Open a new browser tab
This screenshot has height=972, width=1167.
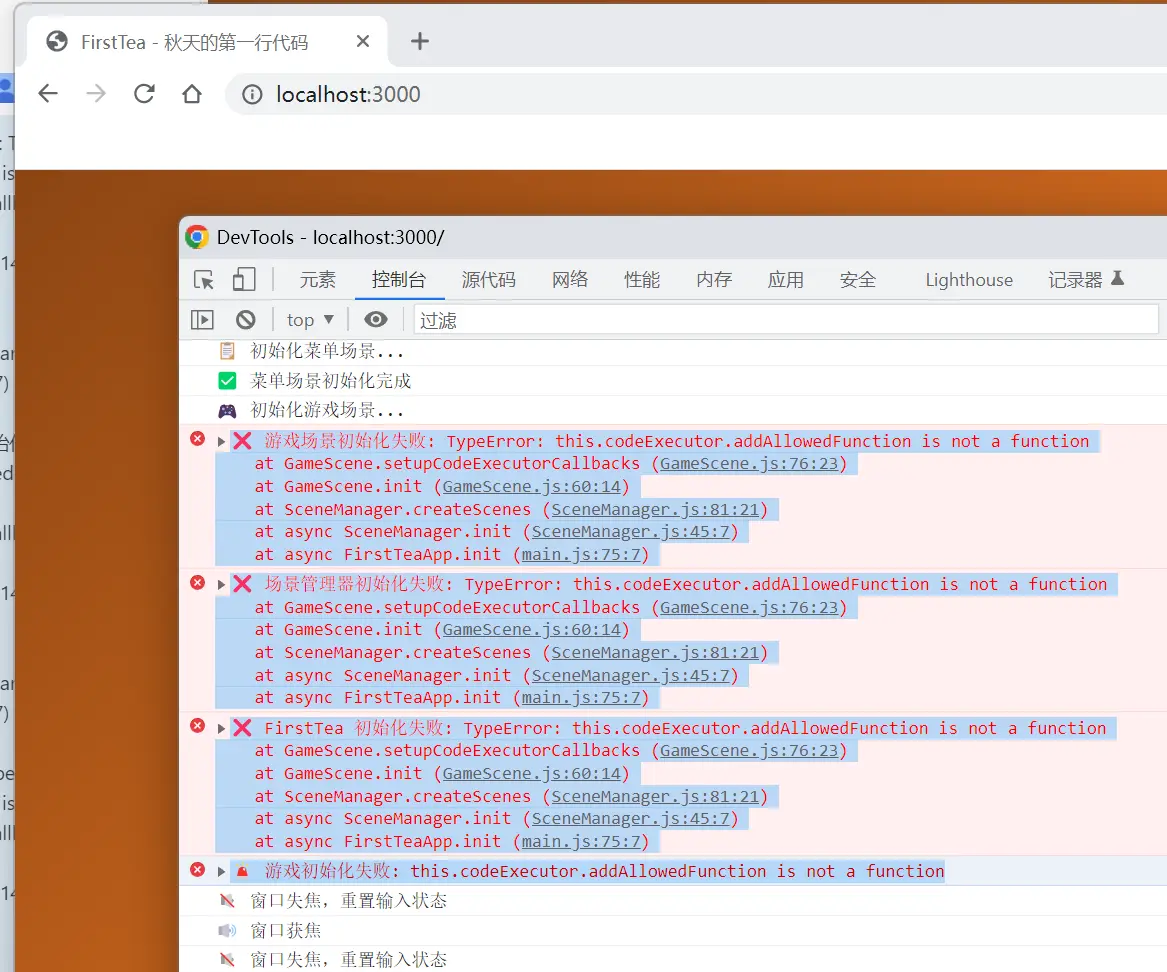420,41
